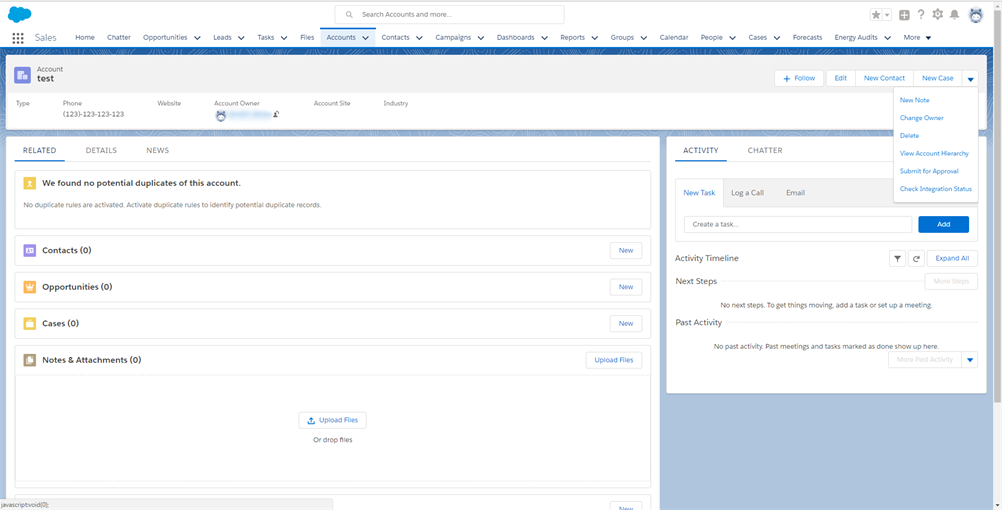Screen dimensions: 1002x510
Task: Open the Opportunities nav dropdown arrow
Action: pyautogui.click(x=197, y=38)
